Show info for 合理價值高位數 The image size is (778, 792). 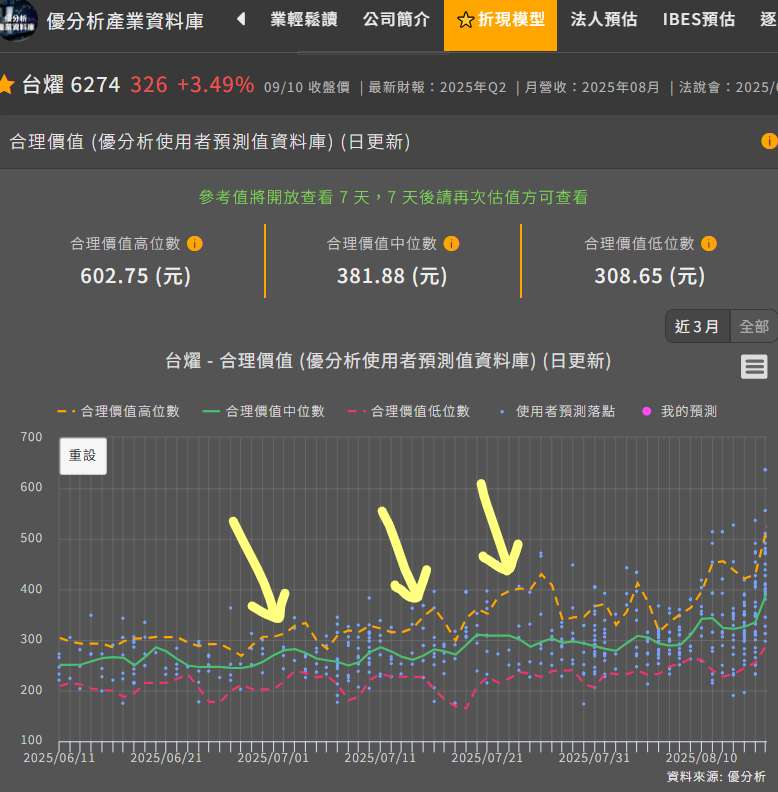pyautogui.click(x=194, y=244)
